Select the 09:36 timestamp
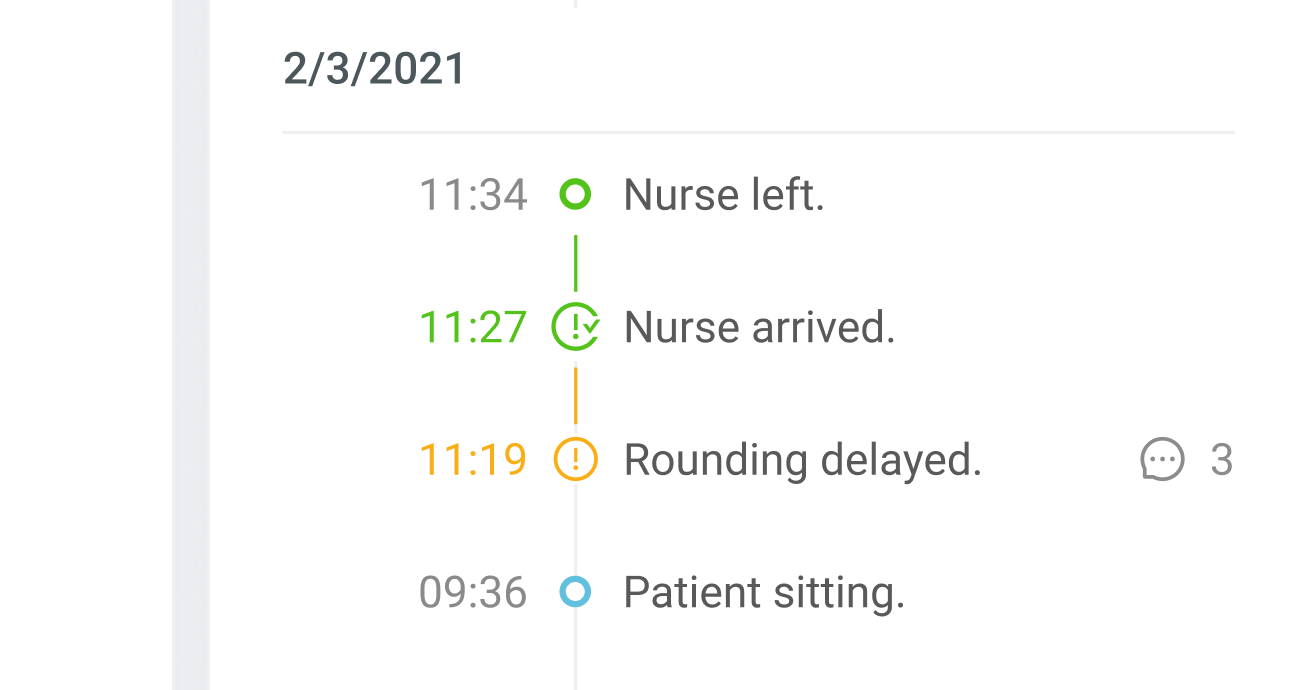 [x=473, y=592]
